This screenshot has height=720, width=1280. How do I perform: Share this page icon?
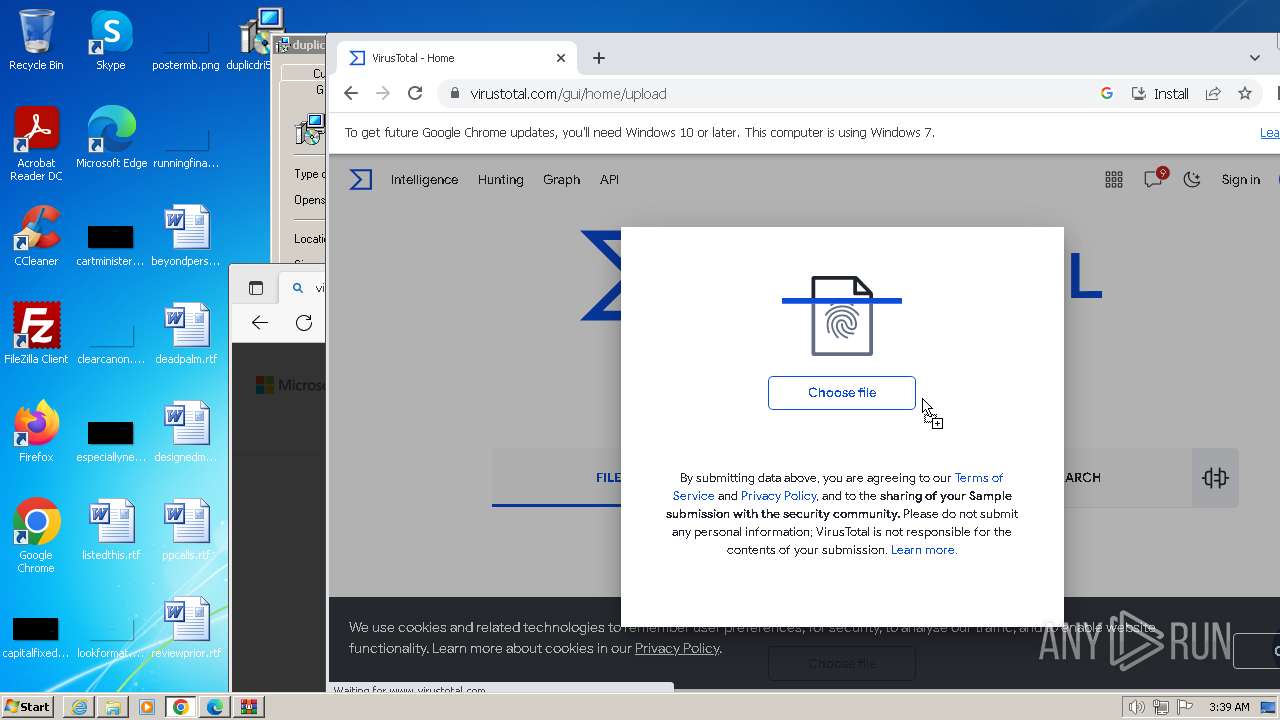click(x=1213, y=93)
